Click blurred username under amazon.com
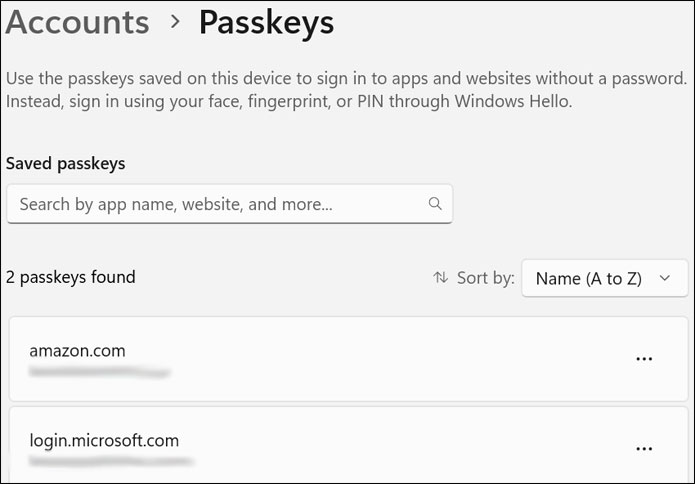This screenshot has width=695, height=484. click(x=98, y=372)
